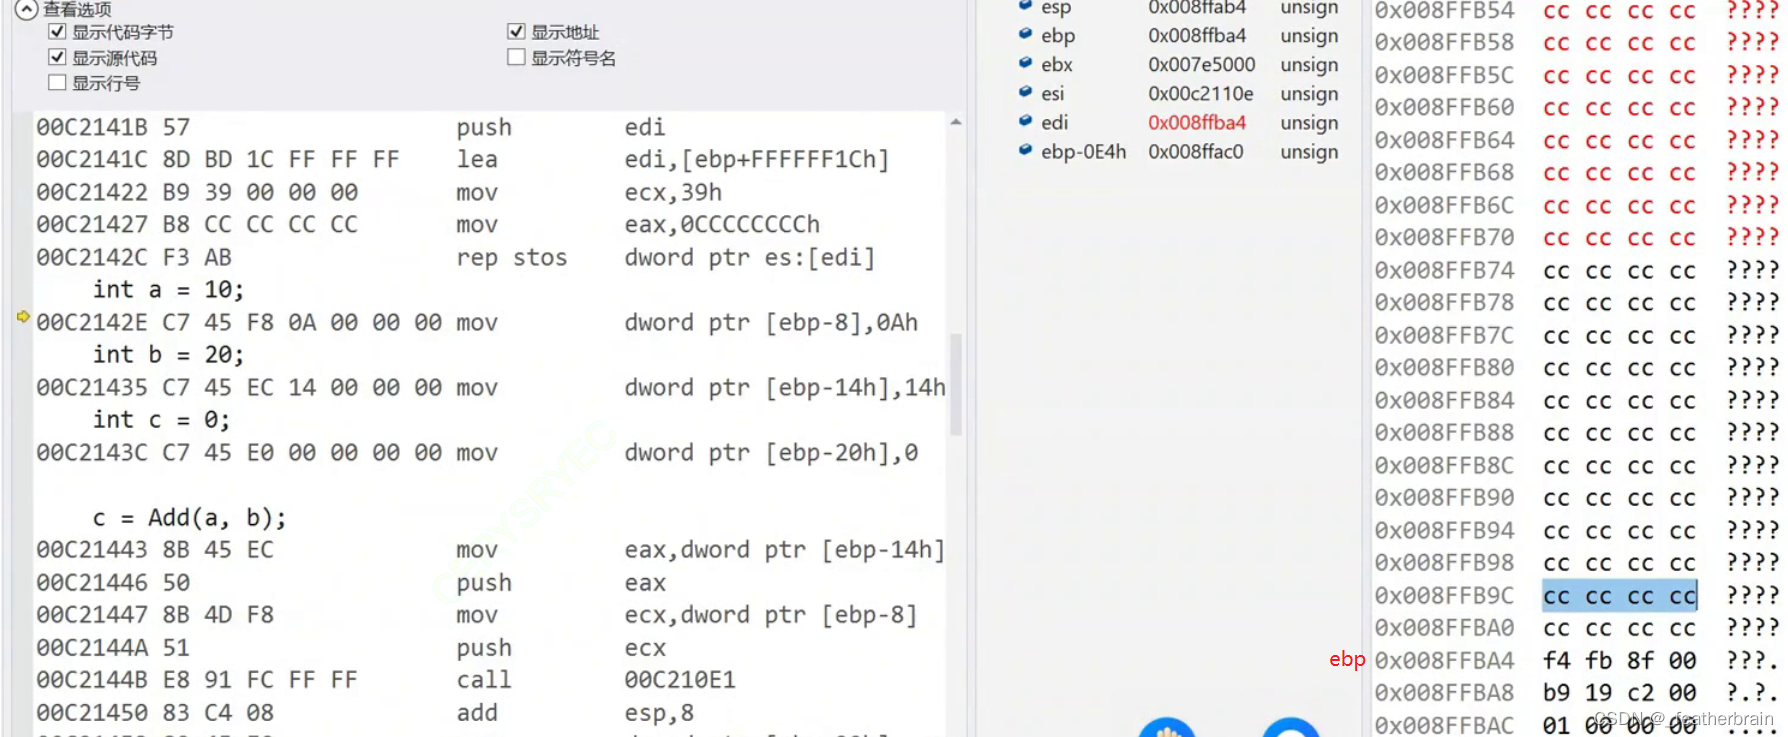
Task: Click the source line int a = 10;
Action: (168, 290)
